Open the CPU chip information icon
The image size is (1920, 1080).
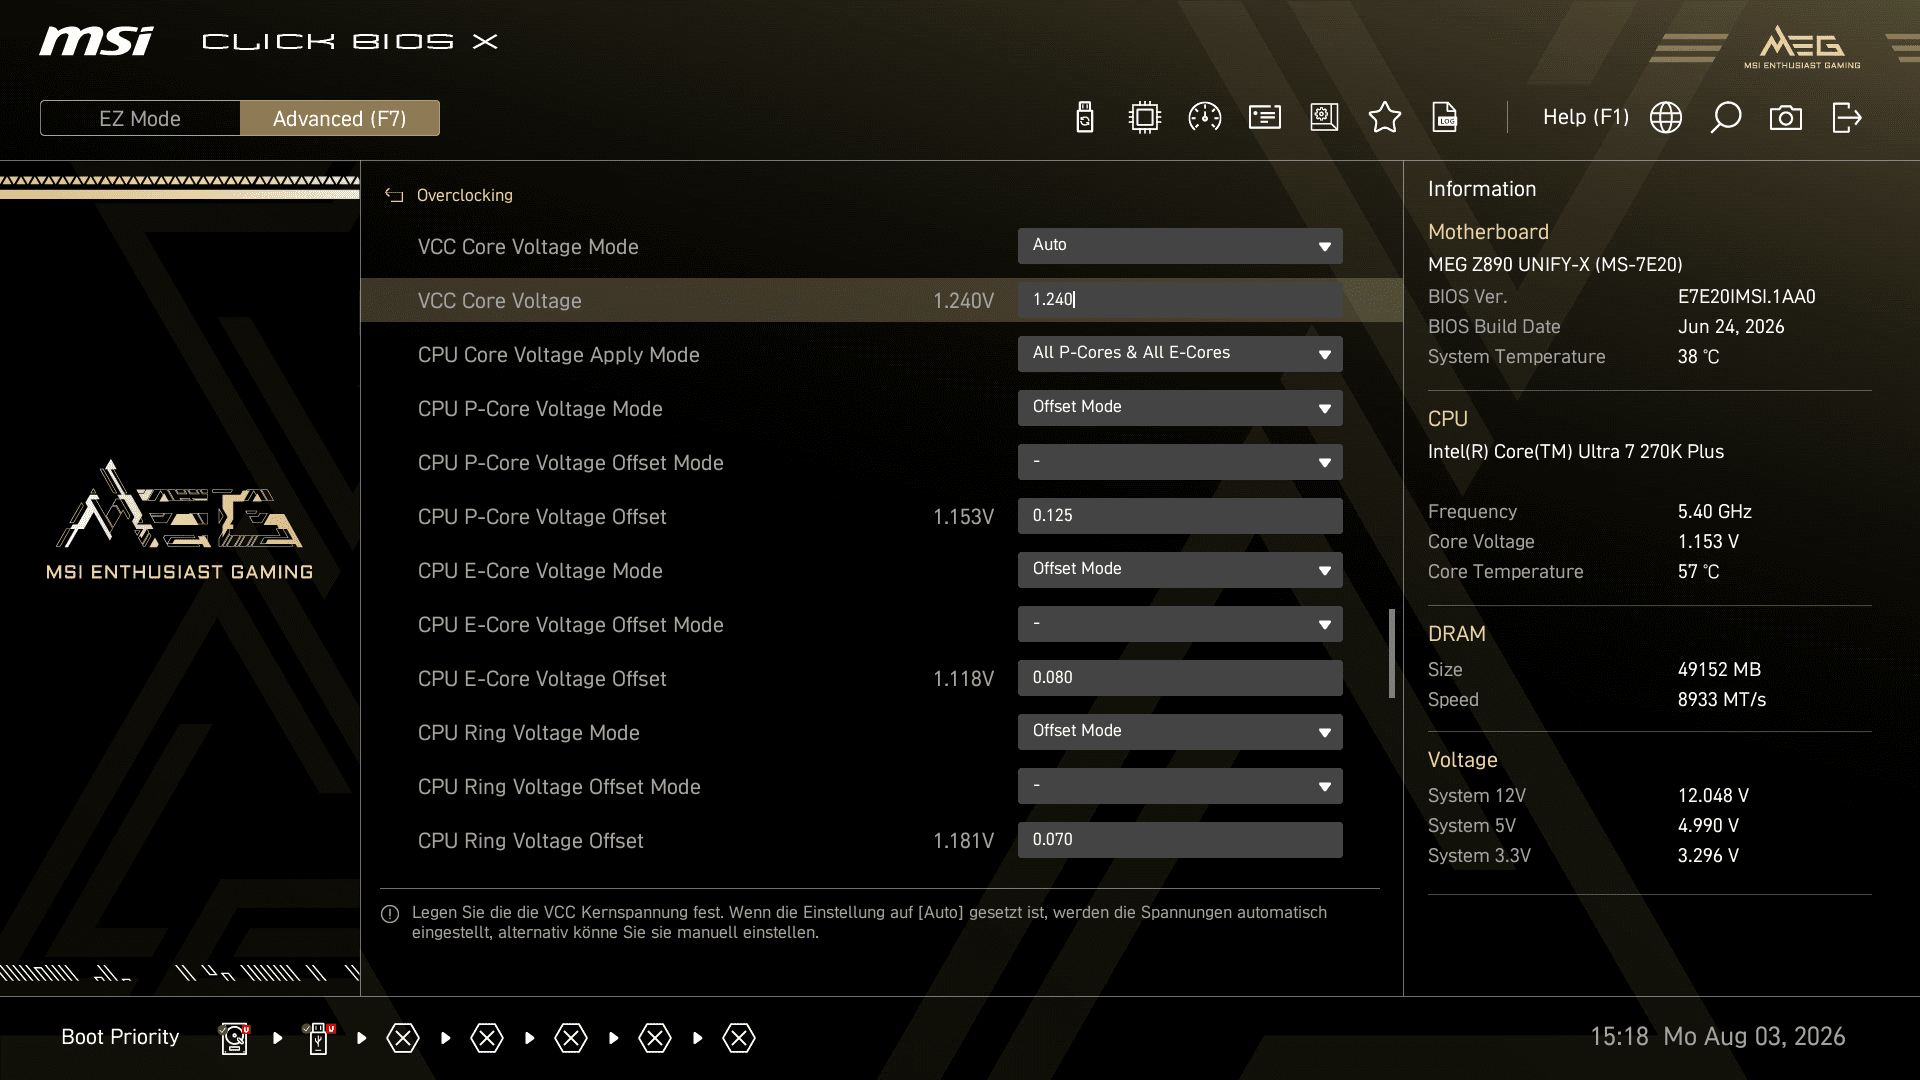pyautogui.click(x=1145, y=118)
